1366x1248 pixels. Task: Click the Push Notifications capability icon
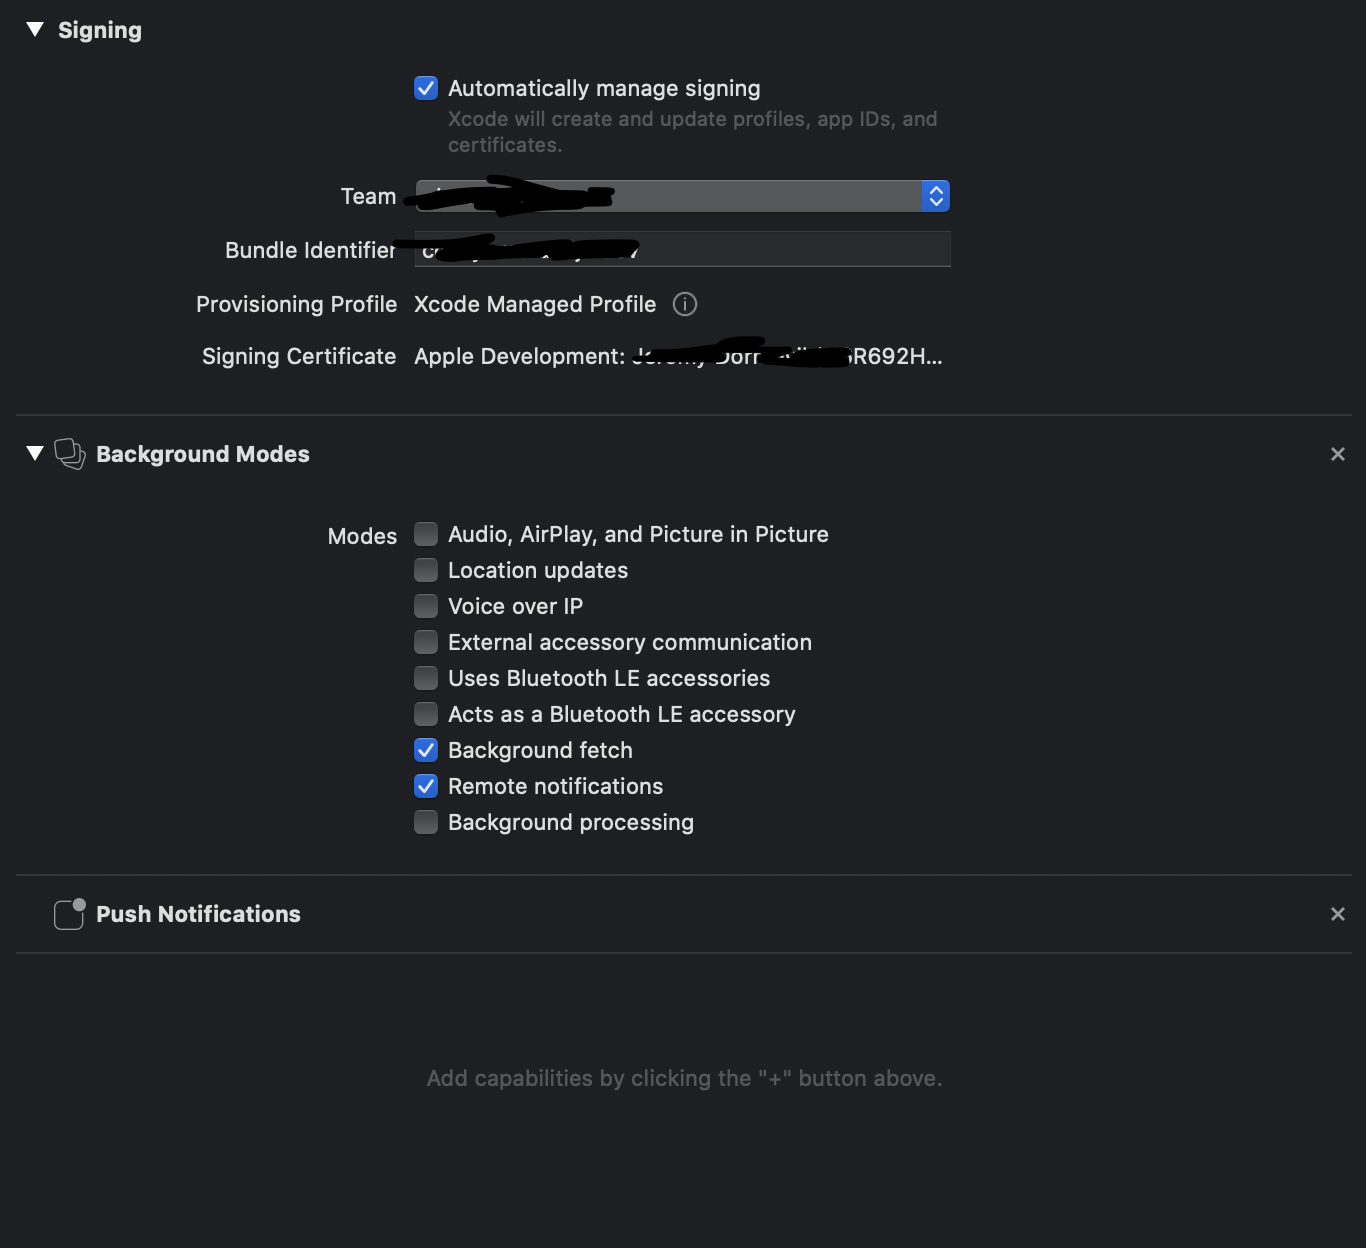(69, 914)
